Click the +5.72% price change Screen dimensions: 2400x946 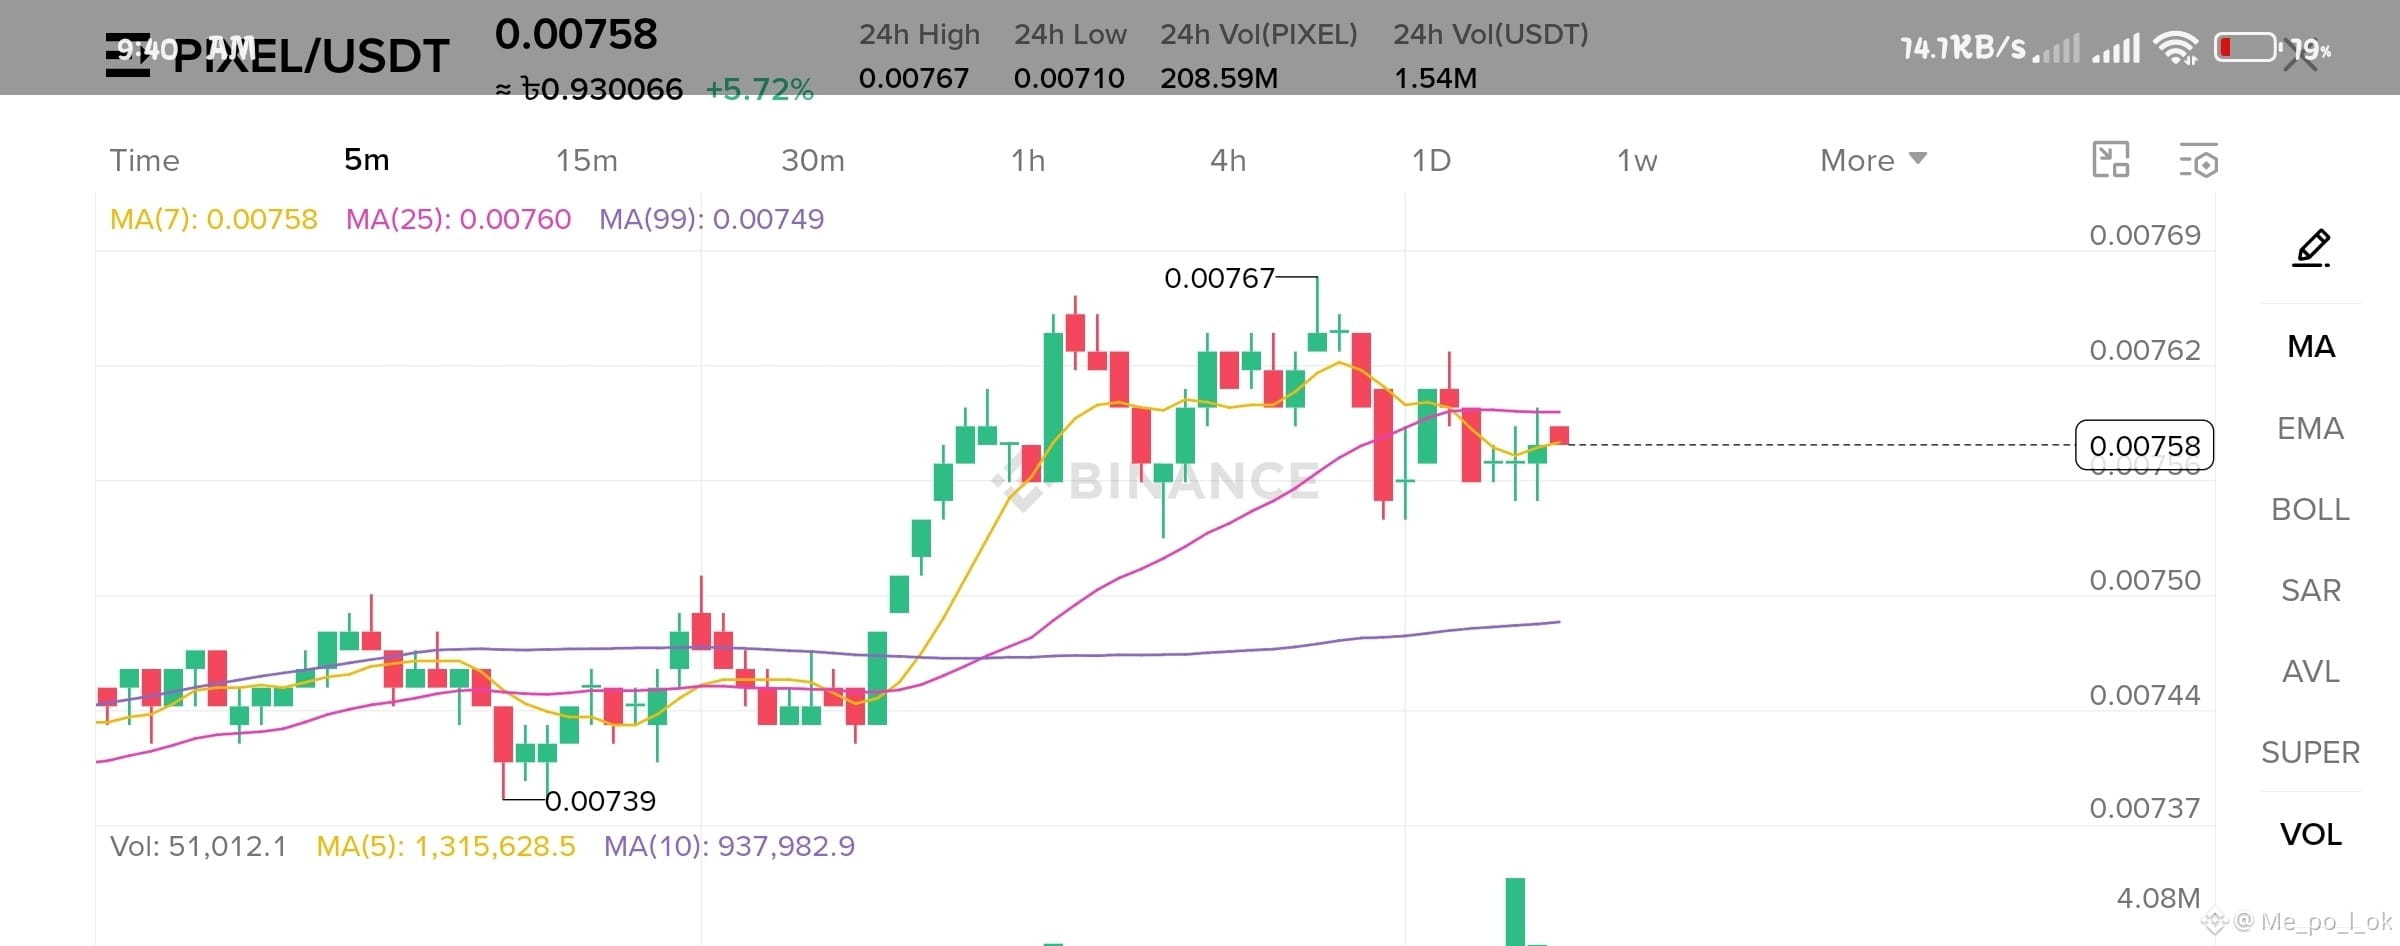click(760, 90)
